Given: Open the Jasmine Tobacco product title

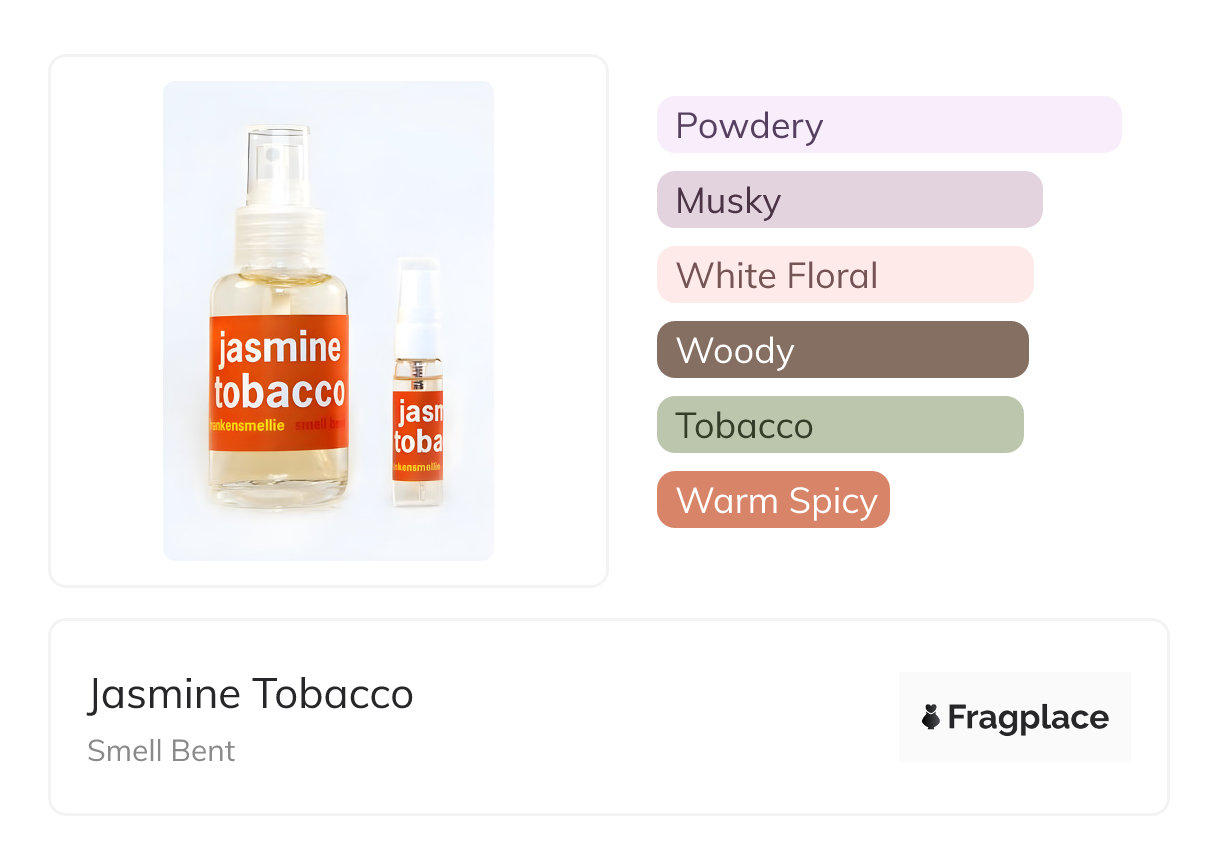Looking at the screenshot, I should pyautogui.click(x=250, y=694).
